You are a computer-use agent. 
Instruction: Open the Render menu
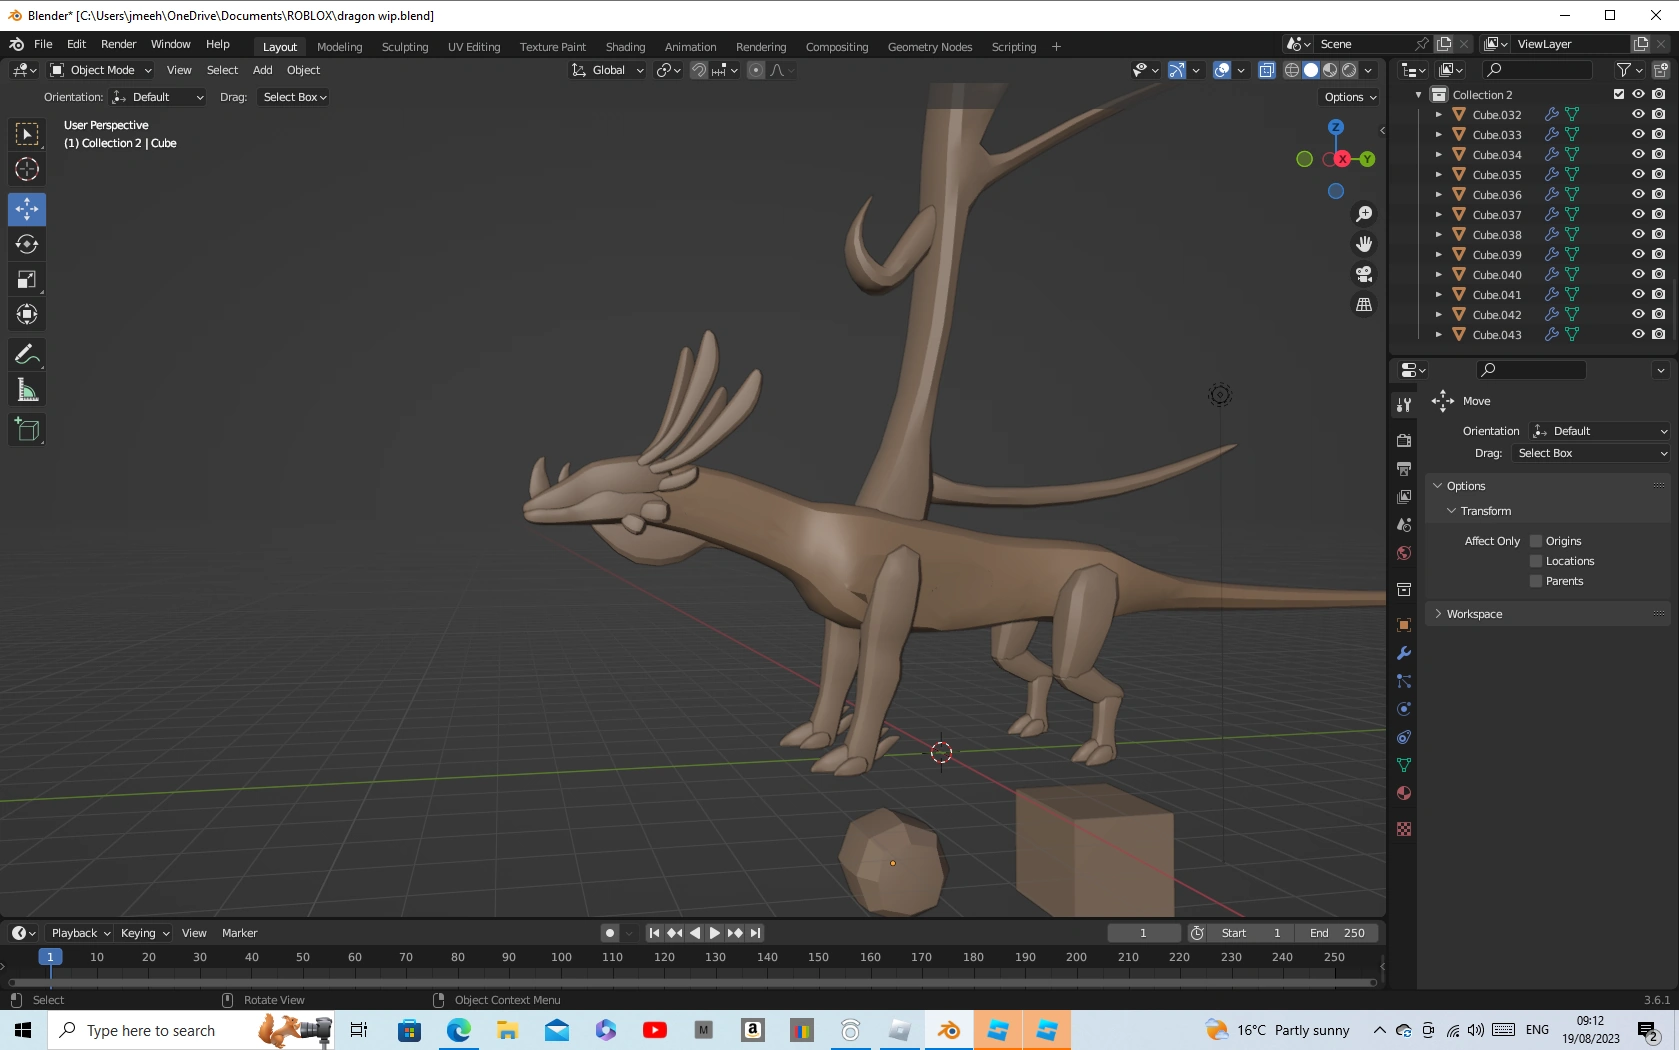pos(118,44)
